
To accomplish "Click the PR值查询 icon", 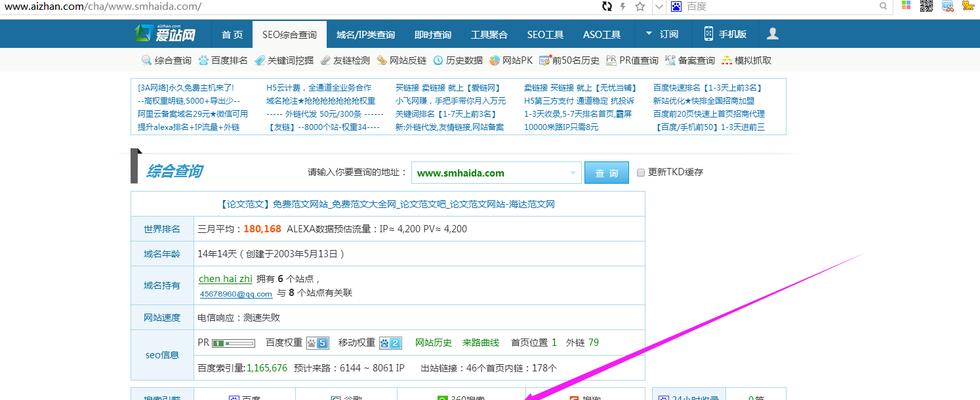I will point(611,61).
